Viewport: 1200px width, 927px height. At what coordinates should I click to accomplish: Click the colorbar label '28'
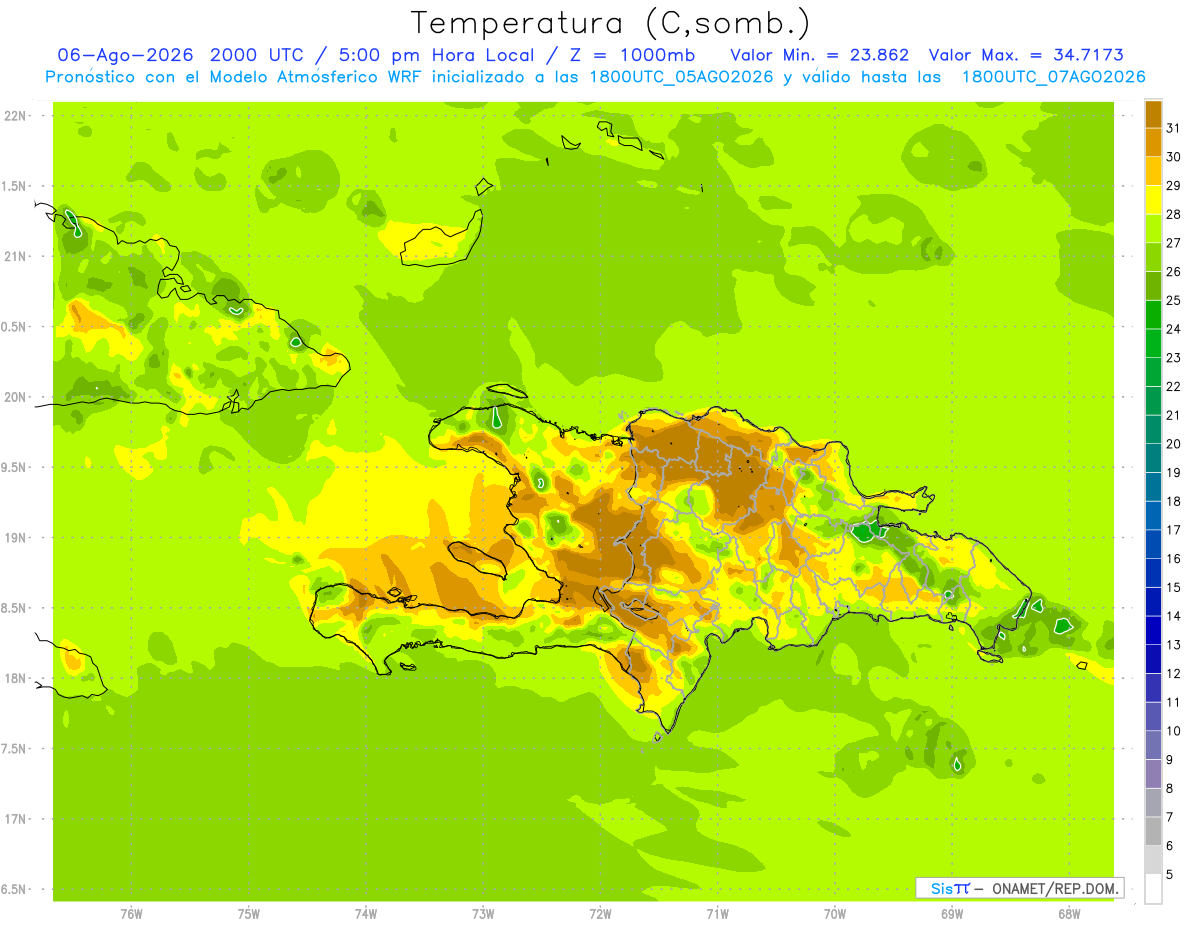(x=1174, y=214)
